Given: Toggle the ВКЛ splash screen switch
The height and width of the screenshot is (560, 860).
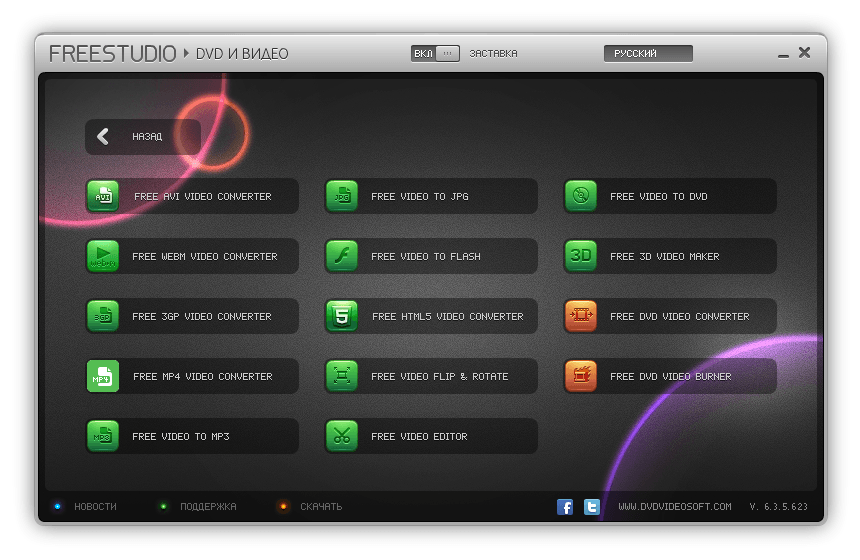Looking at the screenshot, I should [435, 54].
